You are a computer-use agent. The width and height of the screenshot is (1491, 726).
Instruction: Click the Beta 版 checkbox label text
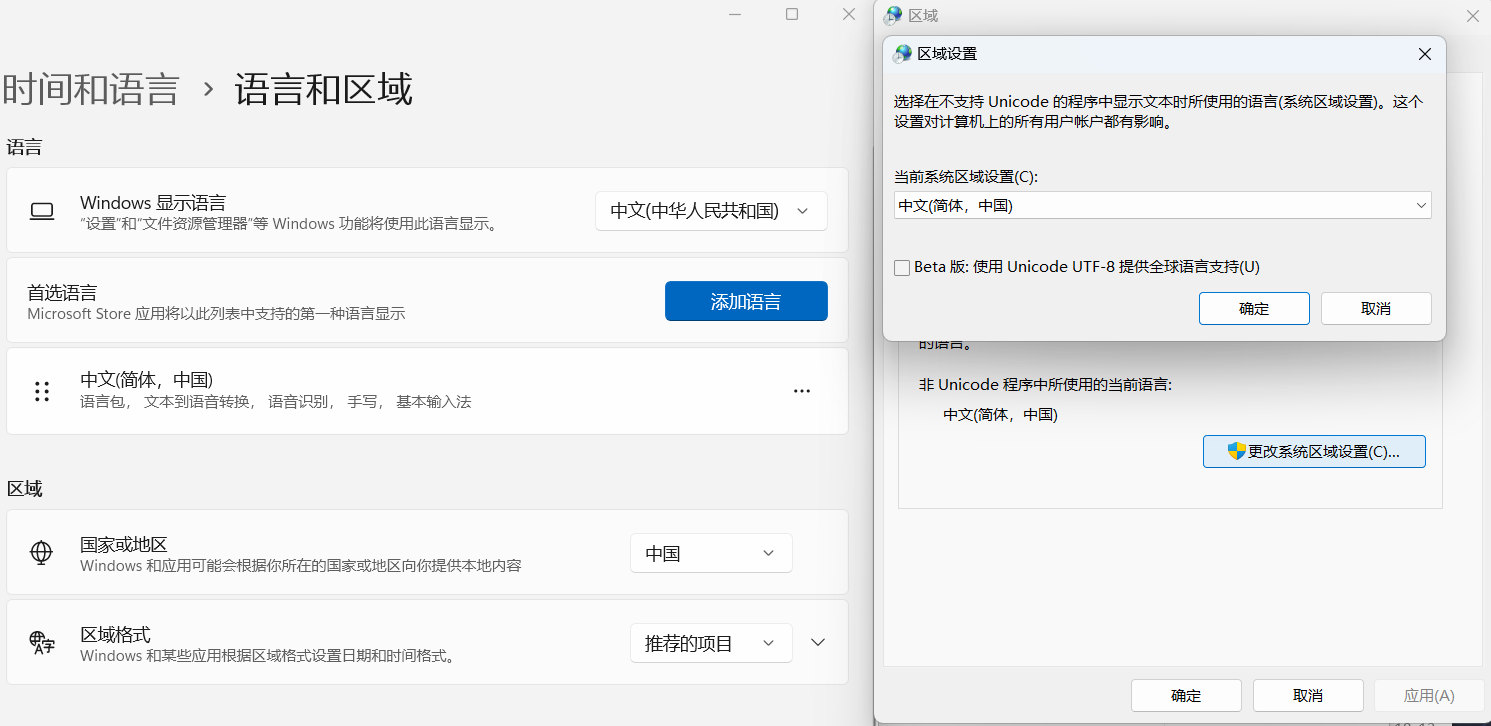point(1087,267)
